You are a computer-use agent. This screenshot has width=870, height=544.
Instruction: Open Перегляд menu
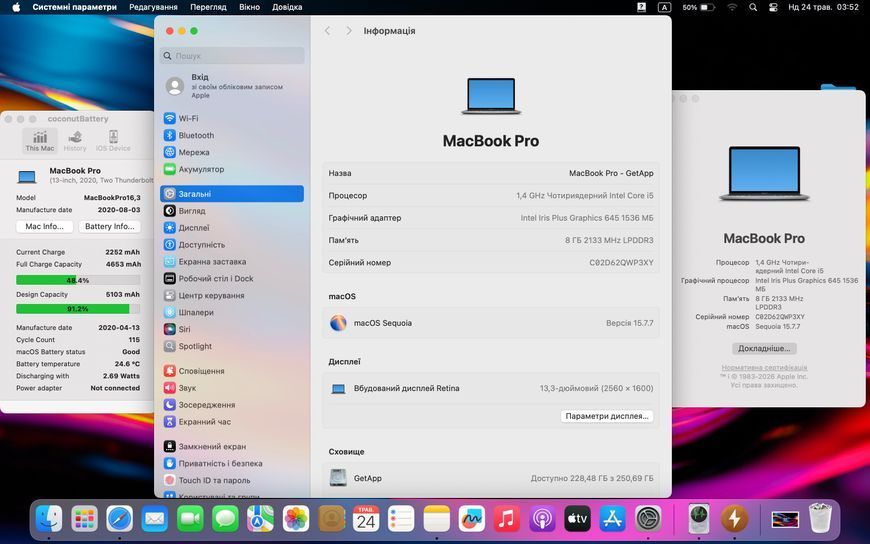coord(208,7)
